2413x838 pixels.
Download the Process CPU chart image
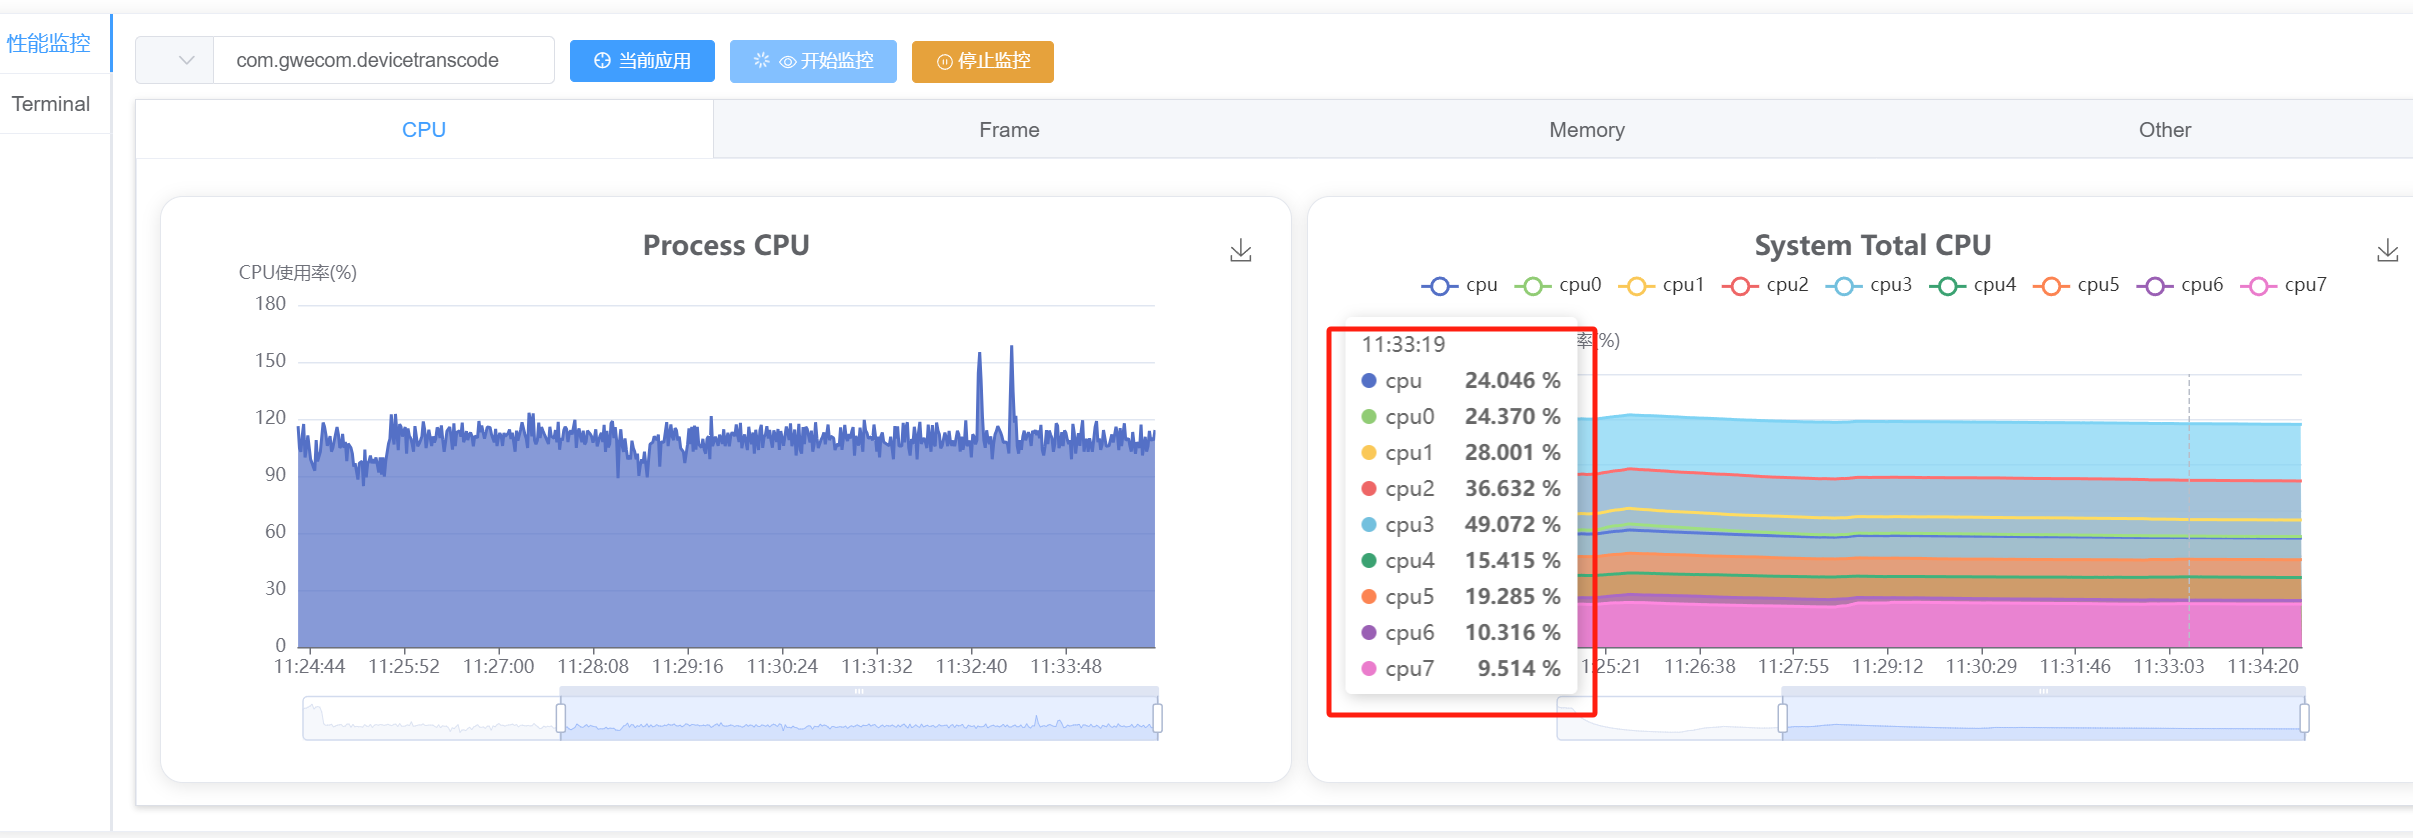[x=1240, y=250]
